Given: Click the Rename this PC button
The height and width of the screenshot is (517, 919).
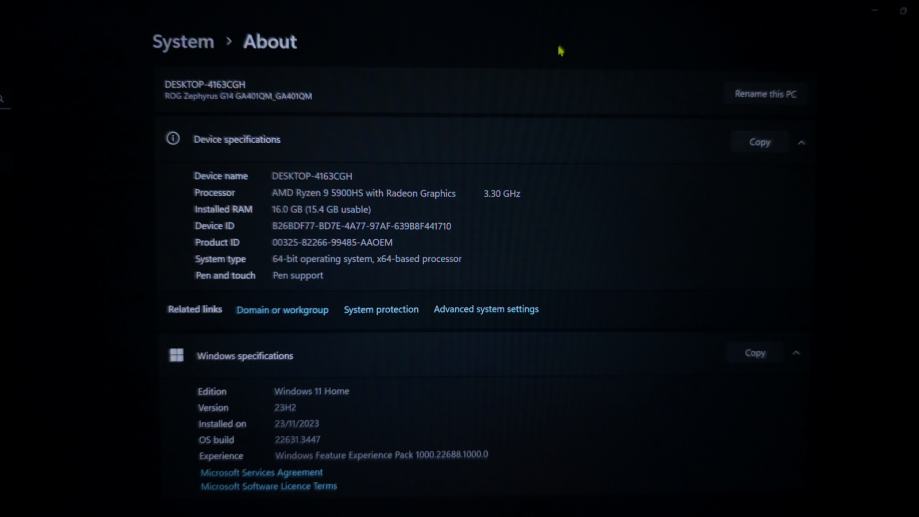Looking at the screenshot, I should (x=765, y=94).
